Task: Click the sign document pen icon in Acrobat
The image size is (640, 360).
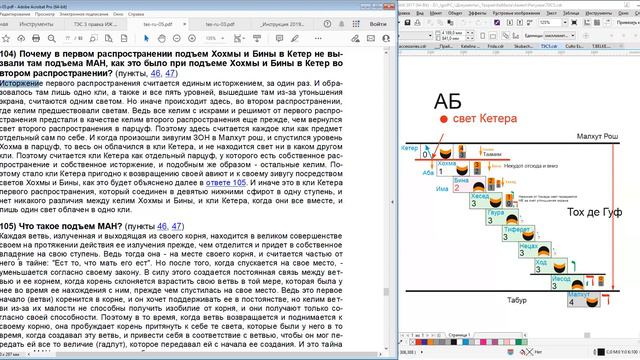Action: pyautogui.click(x=355, y=38)
